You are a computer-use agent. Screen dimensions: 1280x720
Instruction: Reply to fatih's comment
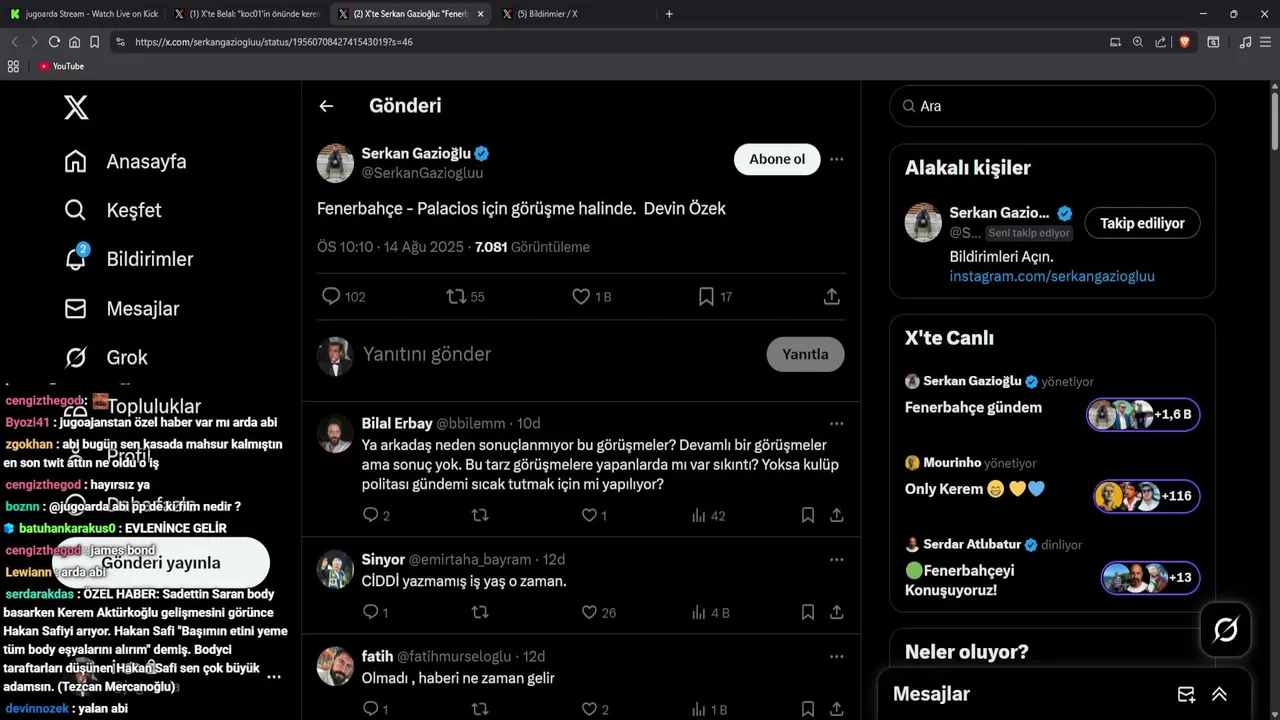[x=370, y=709]
